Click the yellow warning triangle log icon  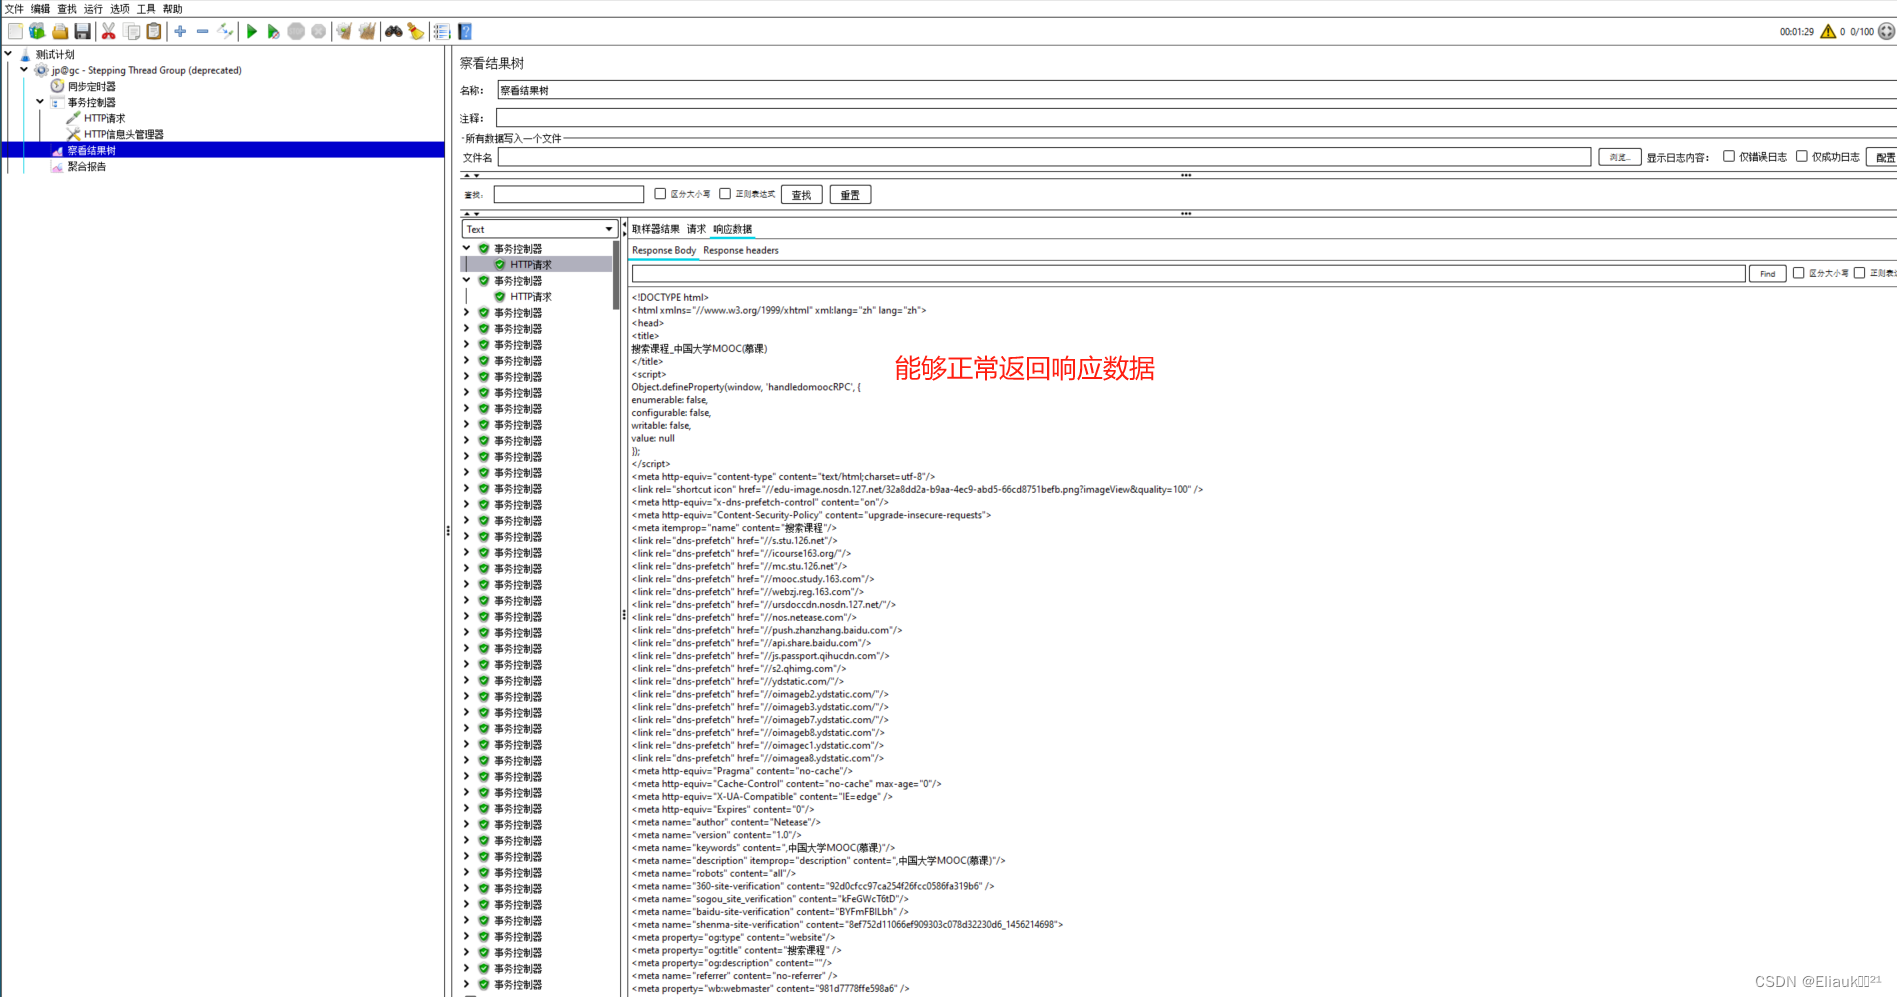coord(1828,32)
